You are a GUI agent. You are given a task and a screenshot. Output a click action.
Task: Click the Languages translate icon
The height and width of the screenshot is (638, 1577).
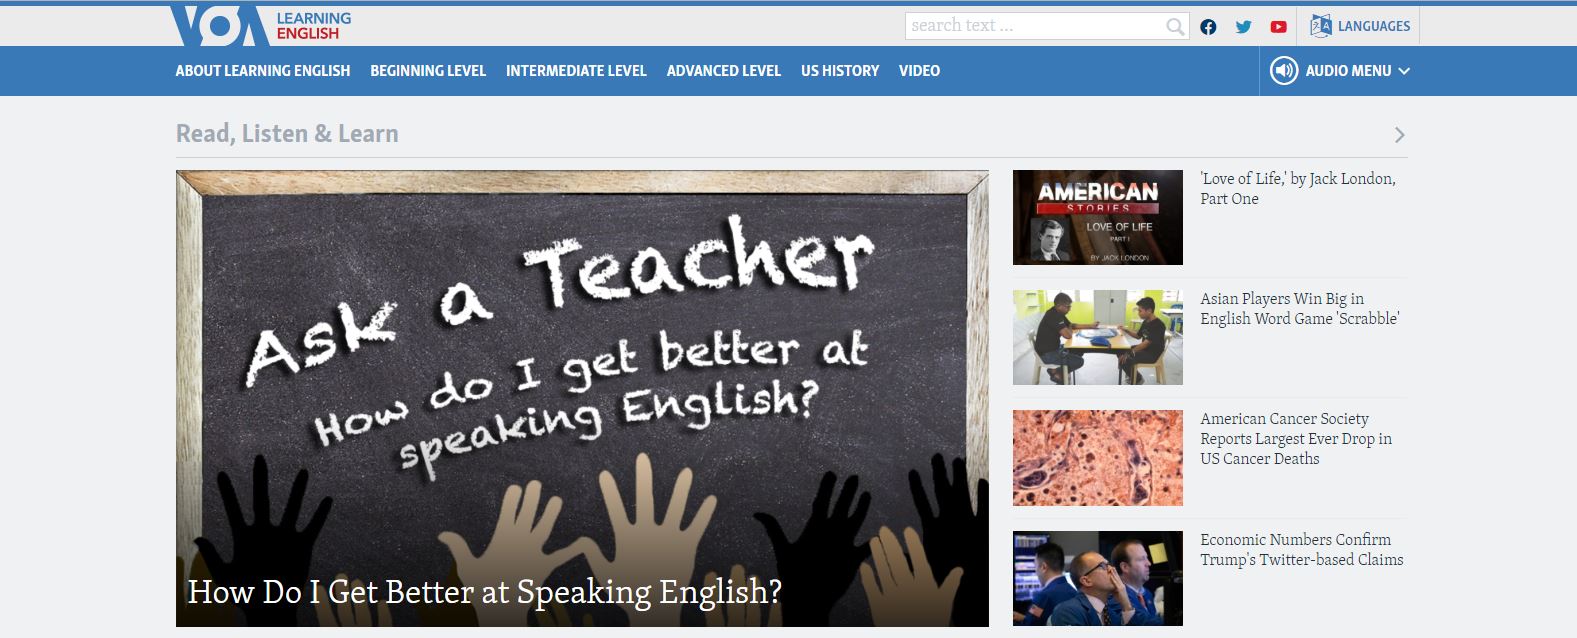1321,26
